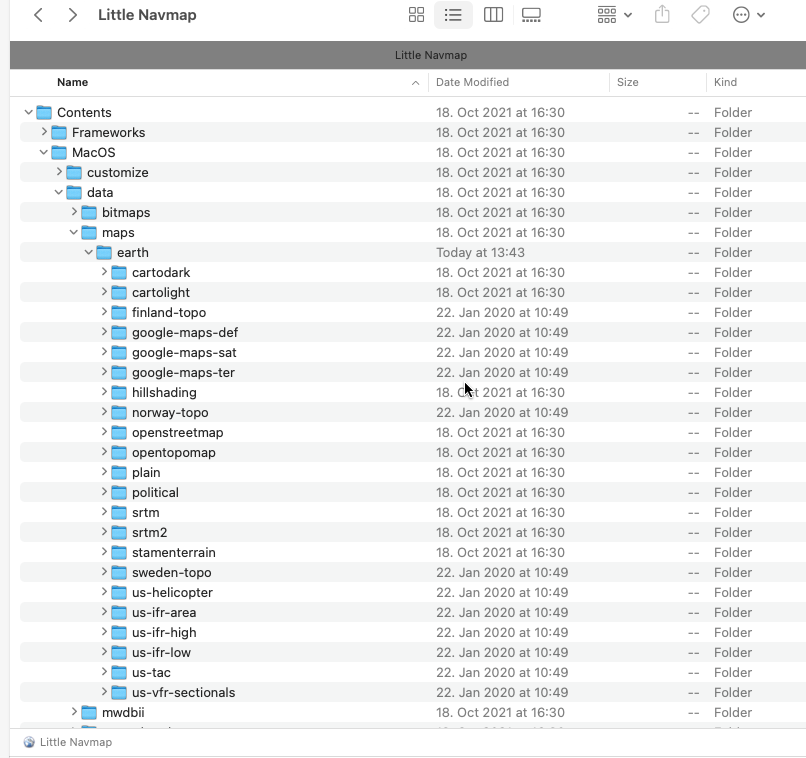Switch to list view
The image size is (806, 758).
(453, 15)
